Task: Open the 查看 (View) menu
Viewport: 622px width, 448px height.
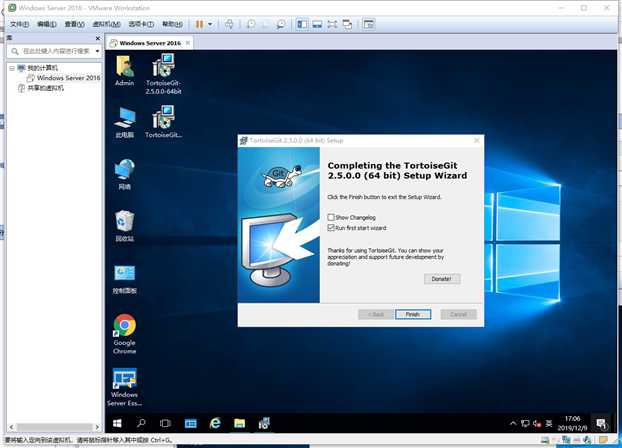Action: pos(75,25)
